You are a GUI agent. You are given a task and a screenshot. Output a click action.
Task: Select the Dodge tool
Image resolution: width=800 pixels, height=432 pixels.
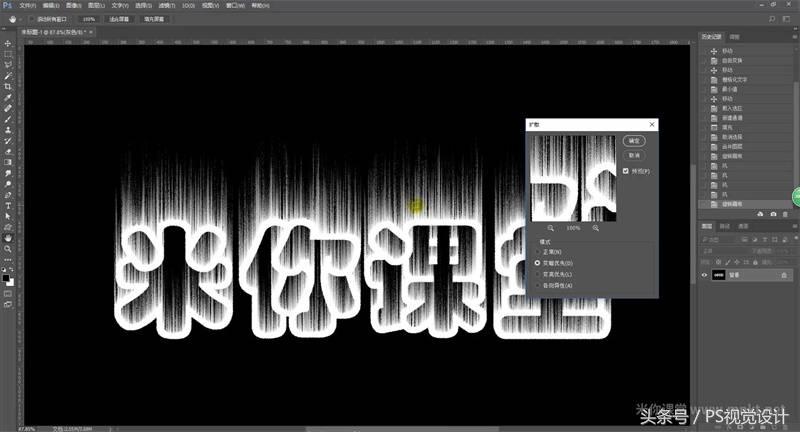pos(8,184)
